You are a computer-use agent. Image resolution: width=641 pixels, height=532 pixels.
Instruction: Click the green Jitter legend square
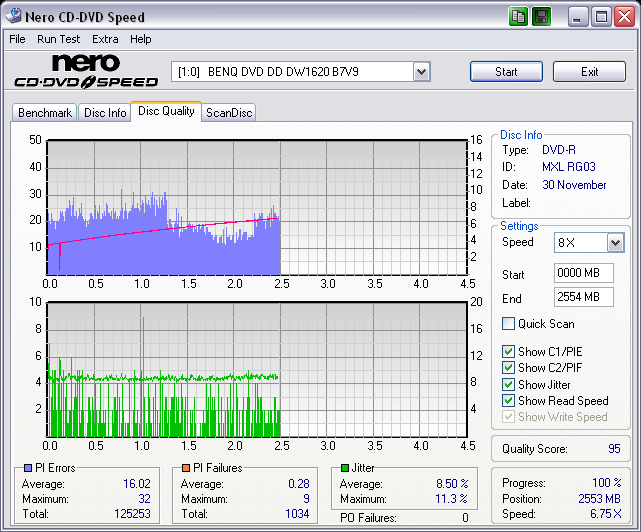click(x=345, y=468)
